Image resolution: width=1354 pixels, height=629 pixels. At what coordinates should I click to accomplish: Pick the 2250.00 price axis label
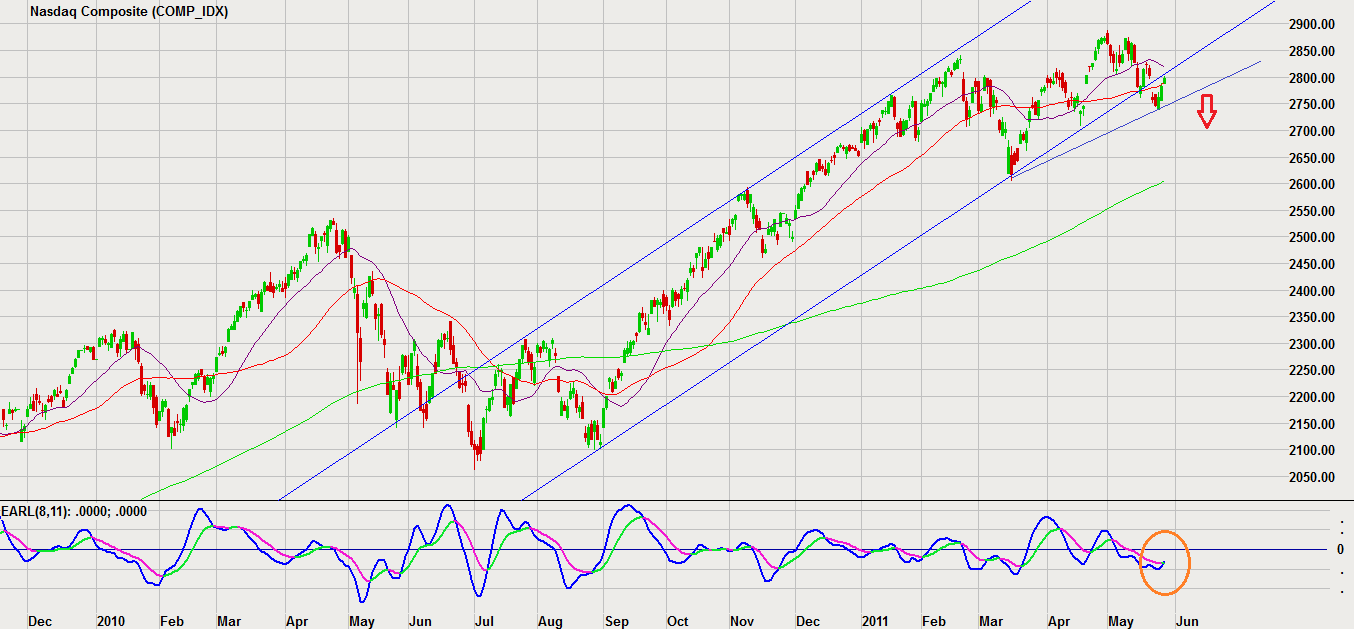[1312, 371]
